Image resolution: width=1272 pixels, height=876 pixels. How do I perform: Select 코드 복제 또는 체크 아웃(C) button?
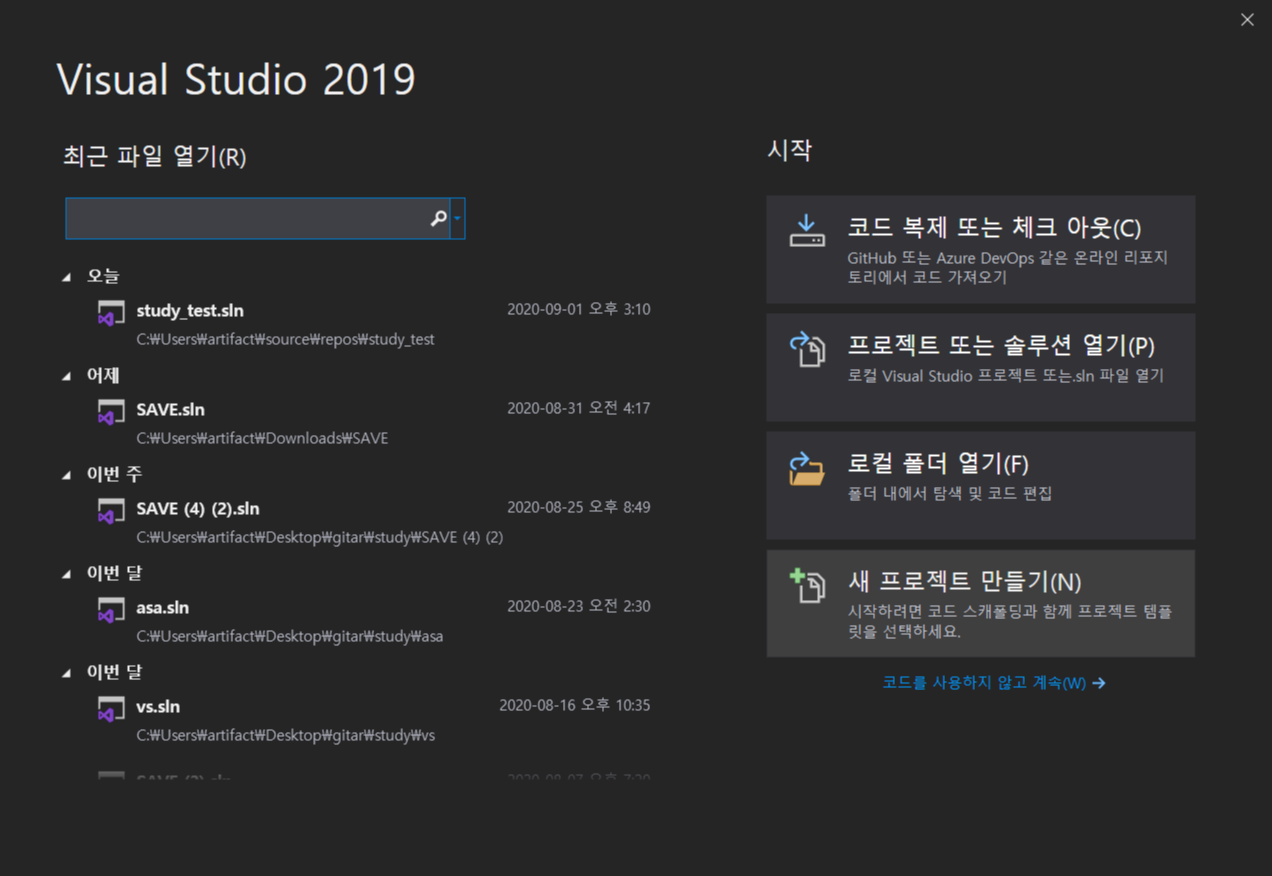(x=980, y=249)
